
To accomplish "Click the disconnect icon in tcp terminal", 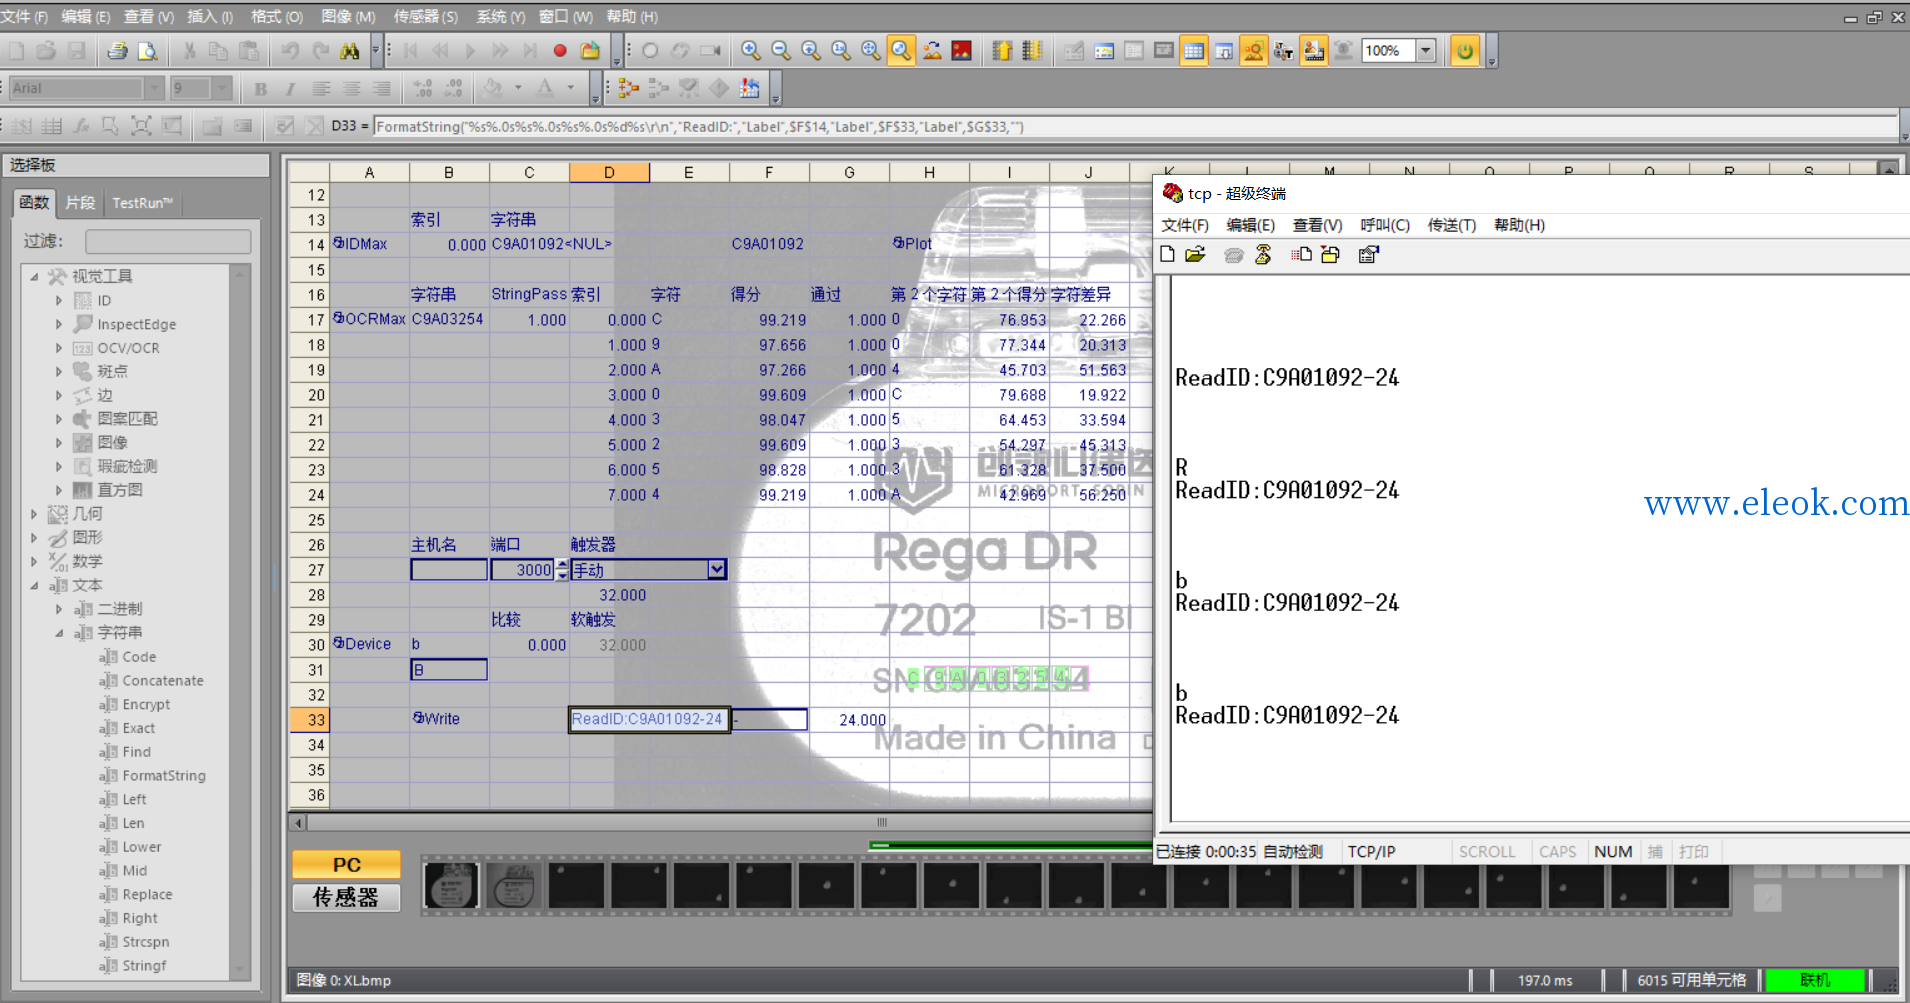I will [x=1263, y=255].
